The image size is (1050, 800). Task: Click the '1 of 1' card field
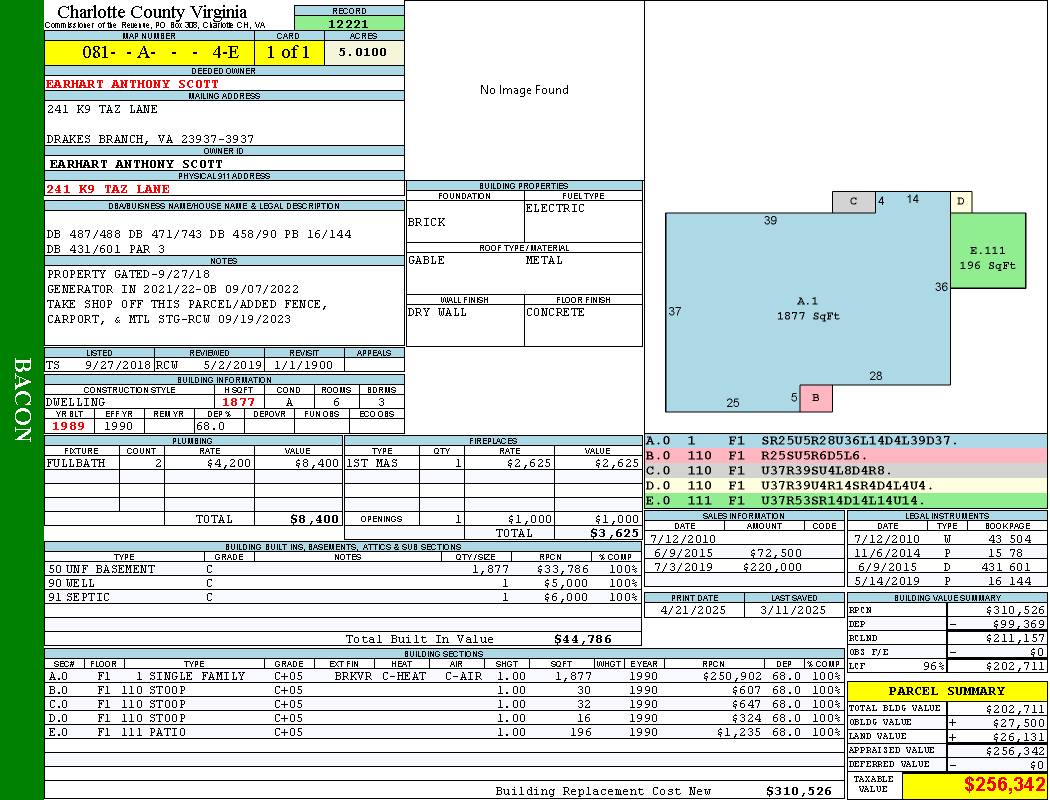288,52
